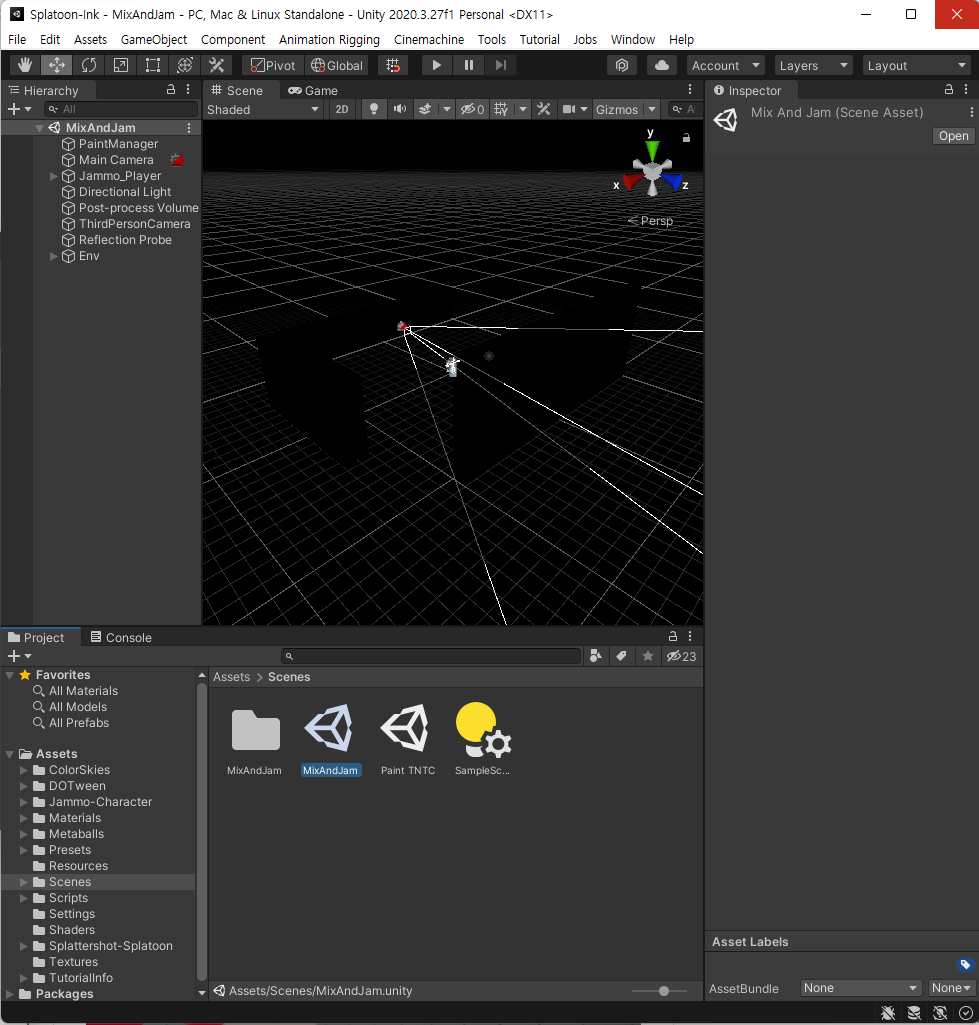Open scene camera settings
The height and width of the screenshot is (1025, 979).
tap(569, 109)
